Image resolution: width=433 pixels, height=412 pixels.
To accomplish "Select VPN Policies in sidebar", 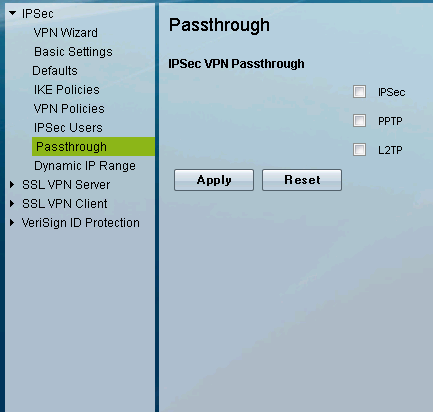I will click(x=69, y=109).
